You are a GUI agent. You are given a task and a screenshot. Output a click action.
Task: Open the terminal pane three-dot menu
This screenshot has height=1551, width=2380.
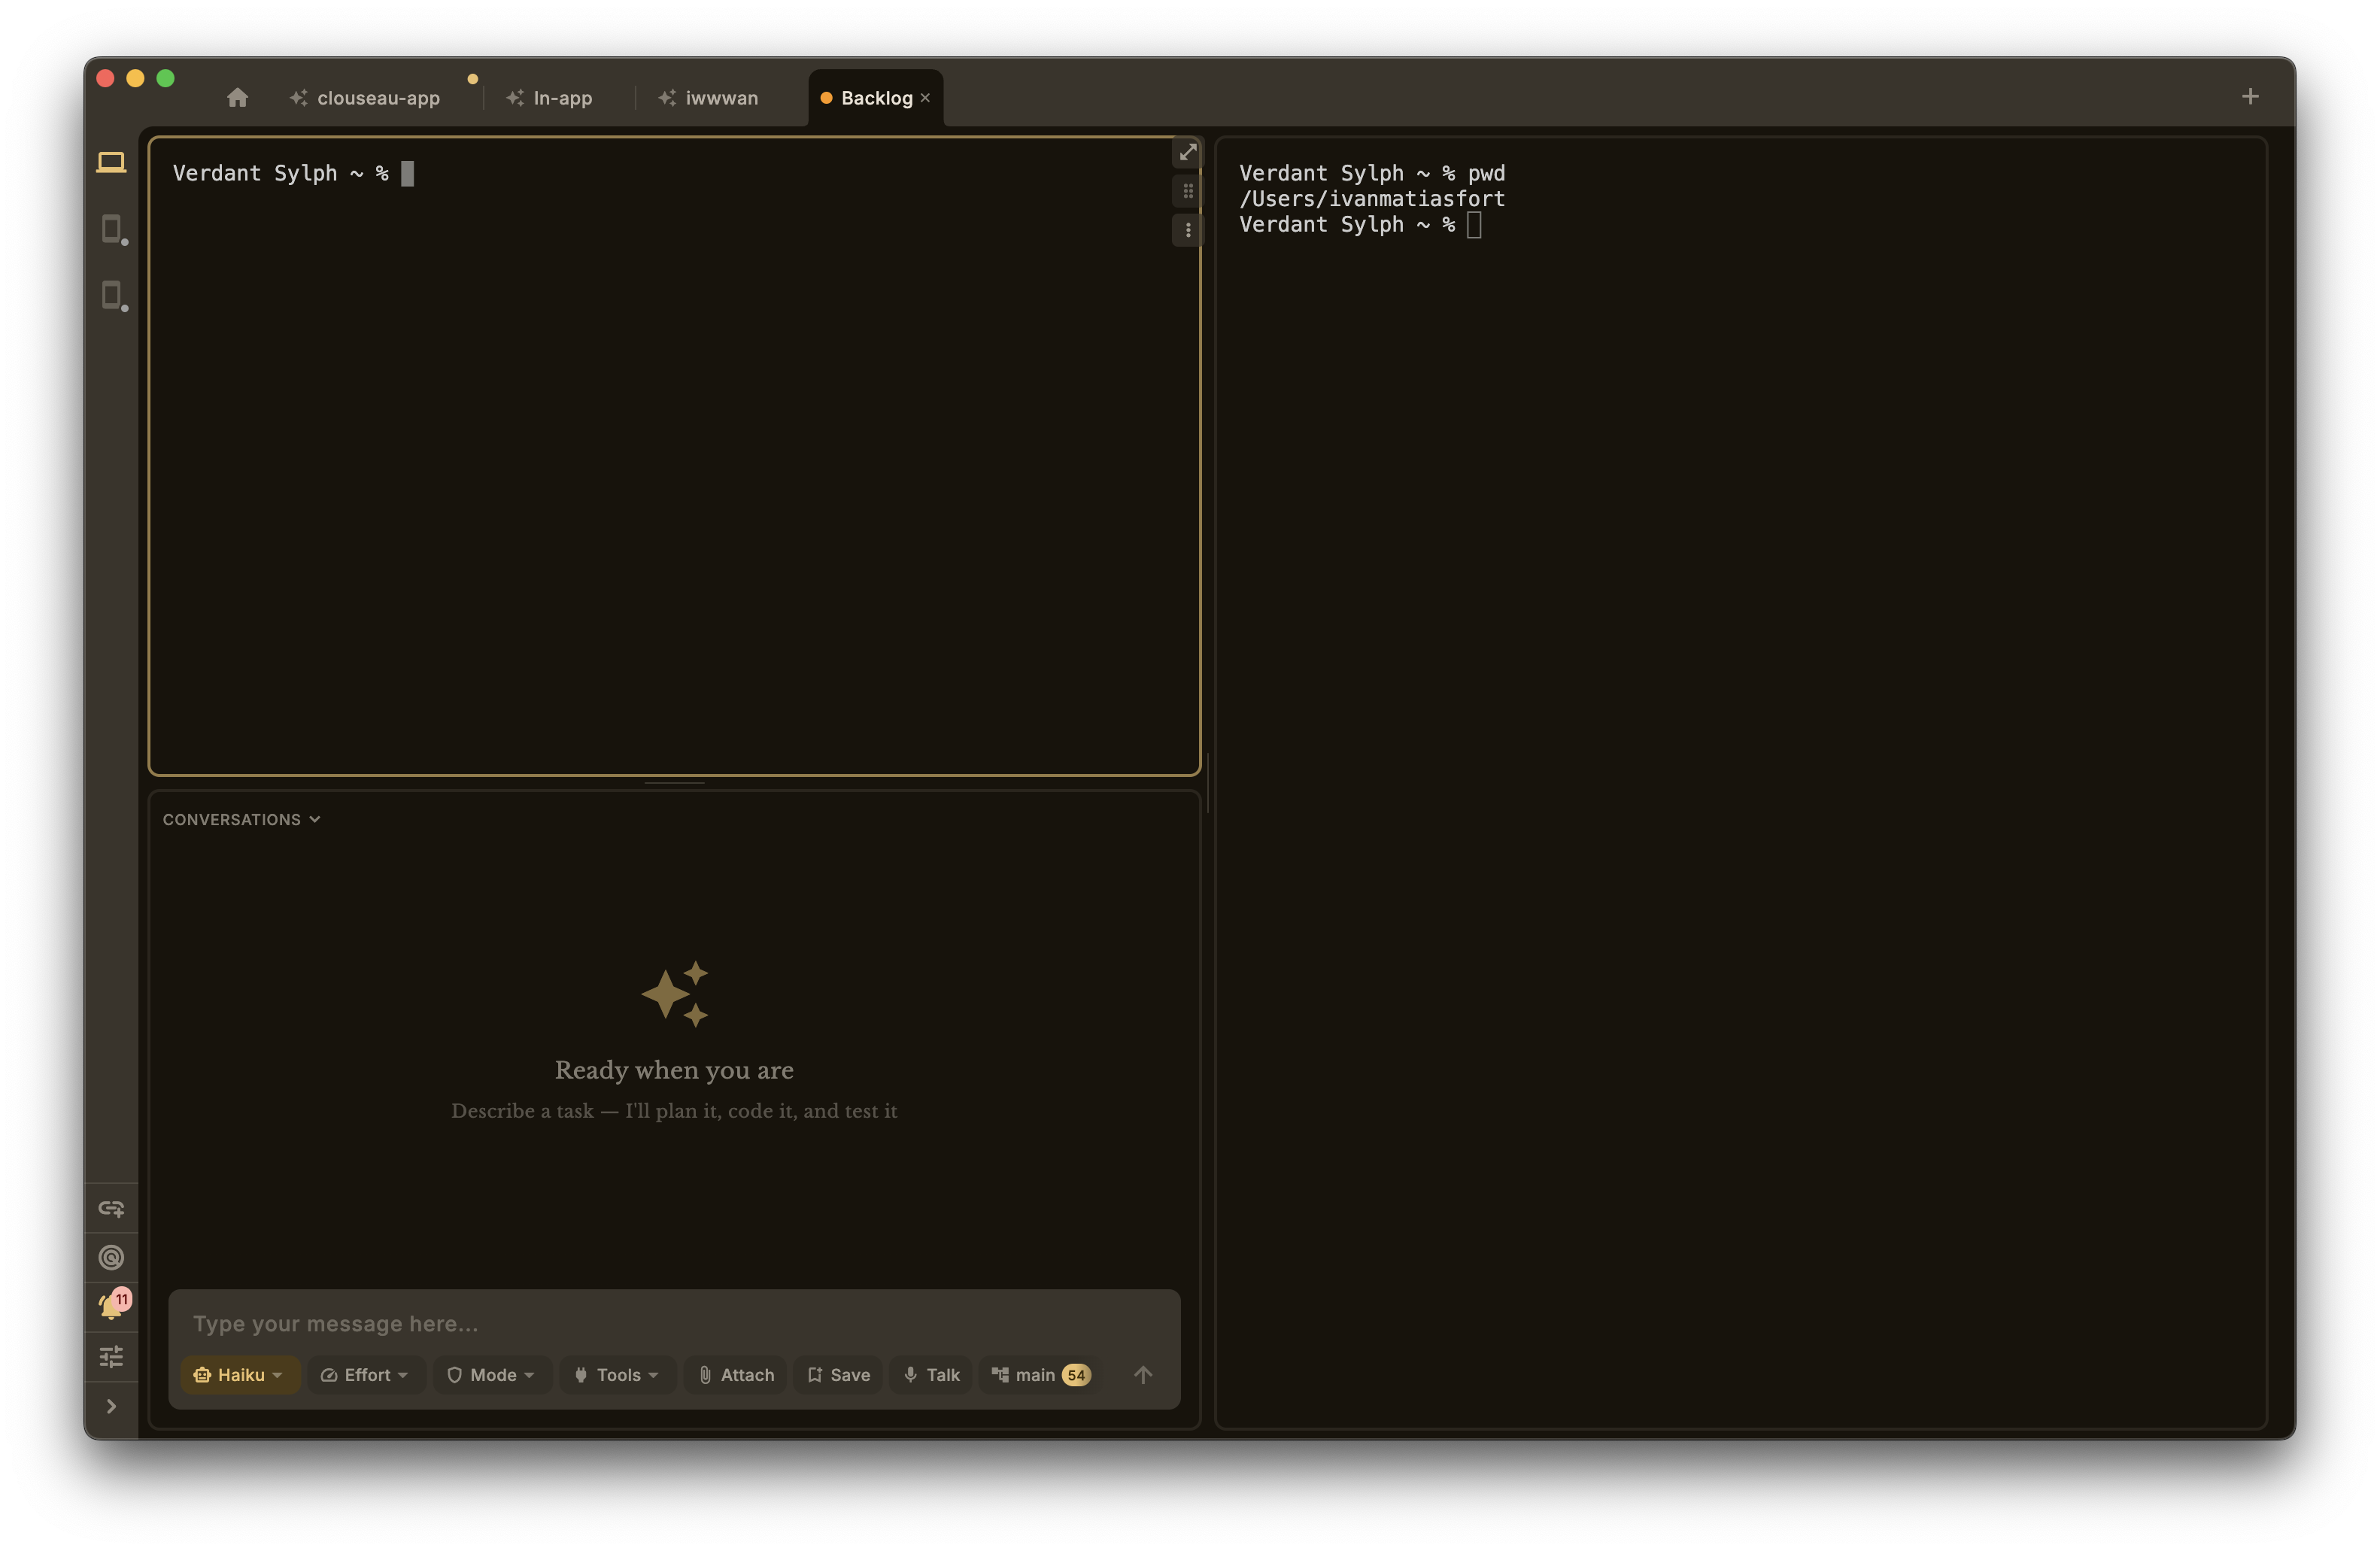coord(1188,230)
